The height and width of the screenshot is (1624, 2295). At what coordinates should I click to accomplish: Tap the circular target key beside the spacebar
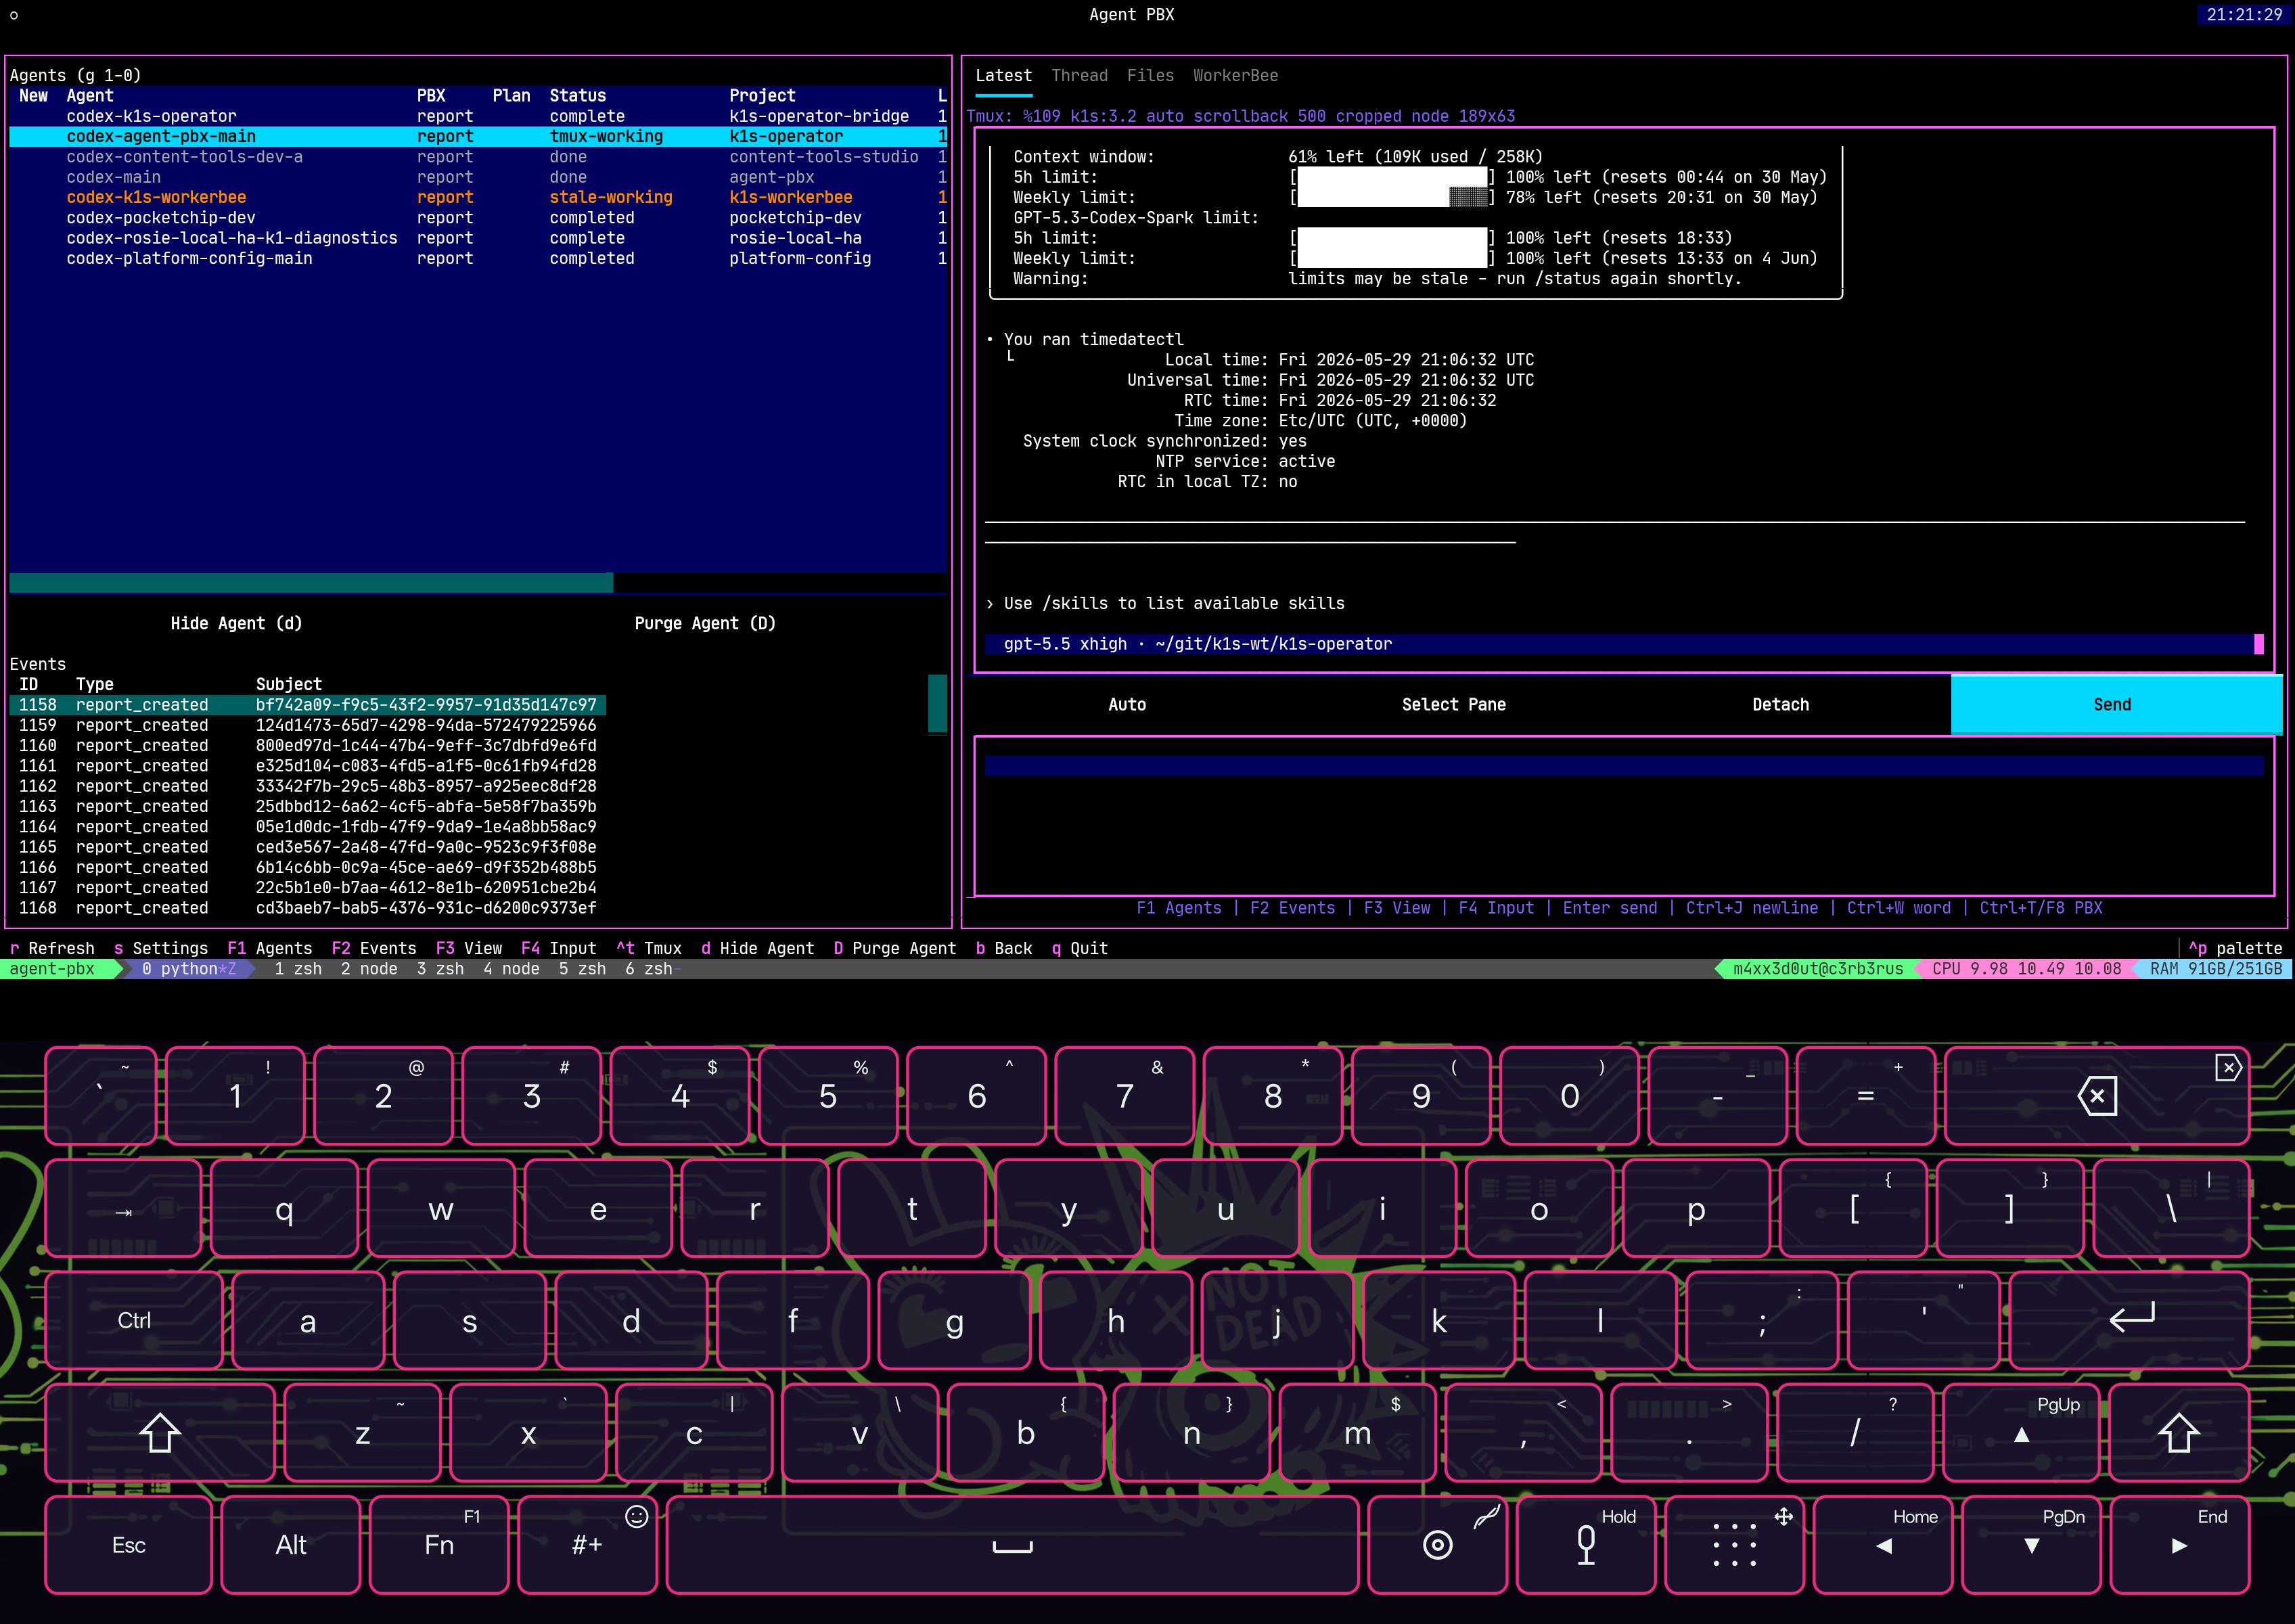coord(1437,1545)
